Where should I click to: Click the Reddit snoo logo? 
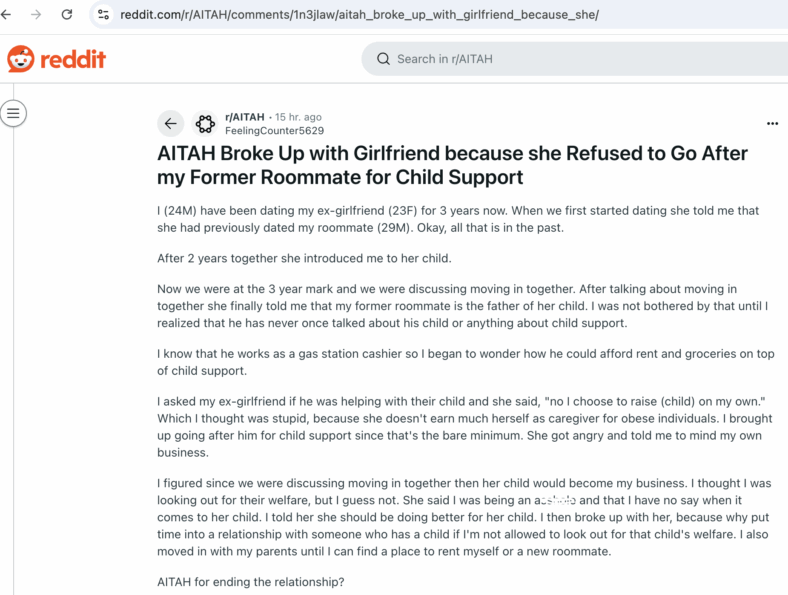click(x=21, y=59)
